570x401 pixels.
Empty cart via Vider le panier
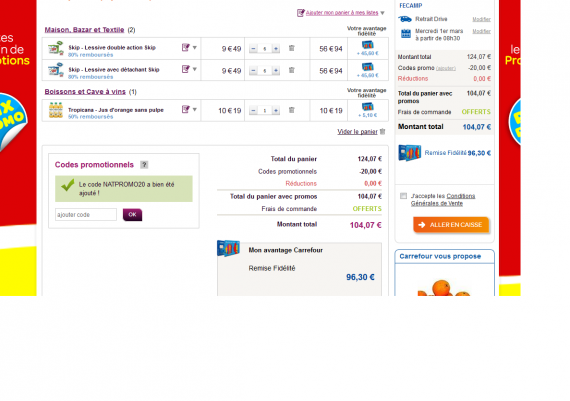coord(357,132)
